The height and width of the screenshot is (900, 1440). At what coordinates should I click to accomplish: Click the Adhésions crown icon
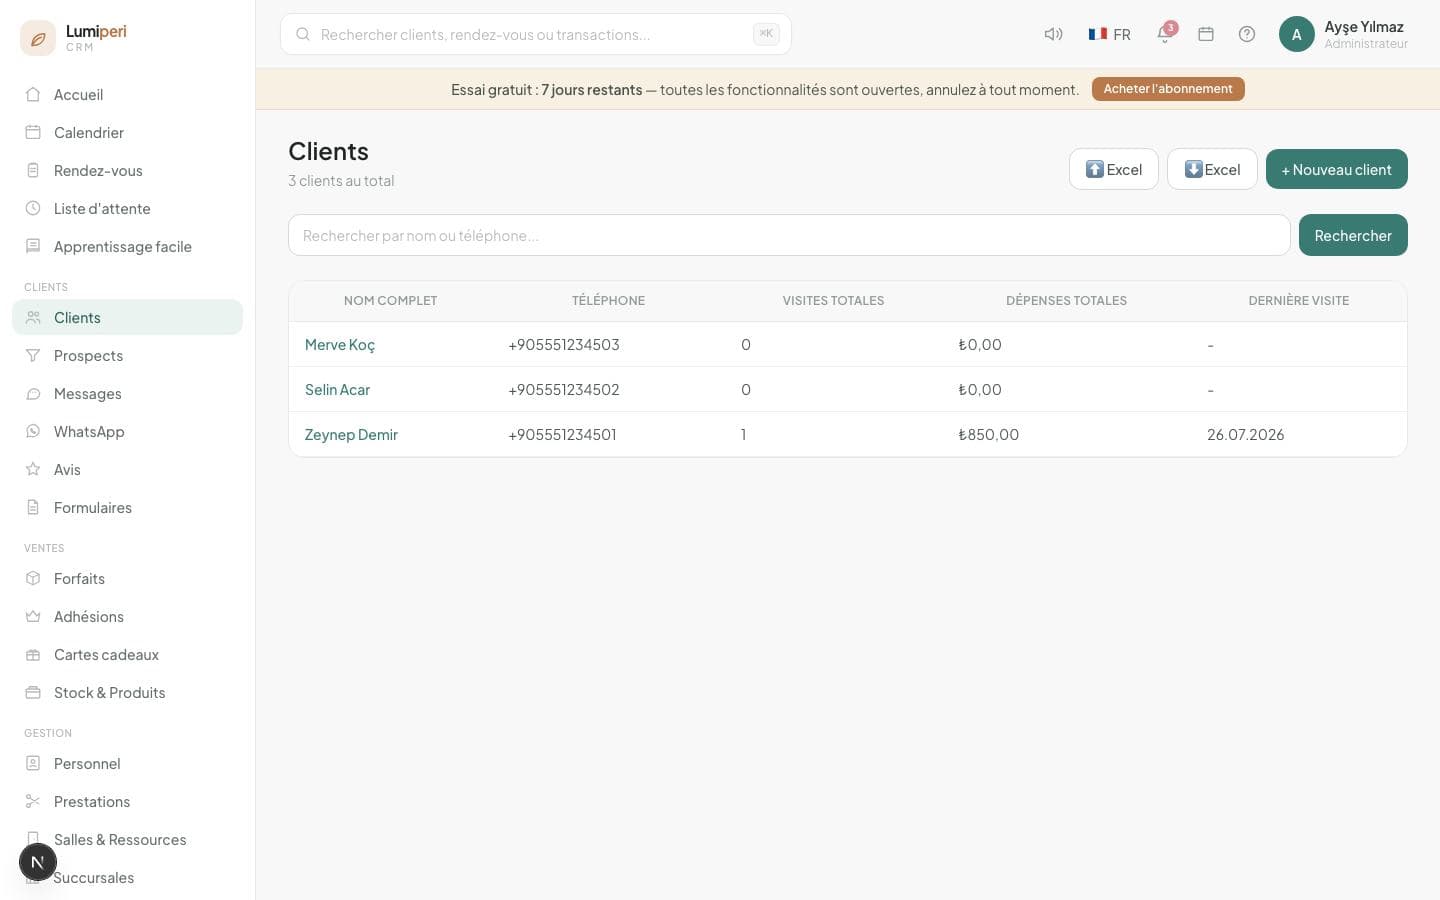33,616
